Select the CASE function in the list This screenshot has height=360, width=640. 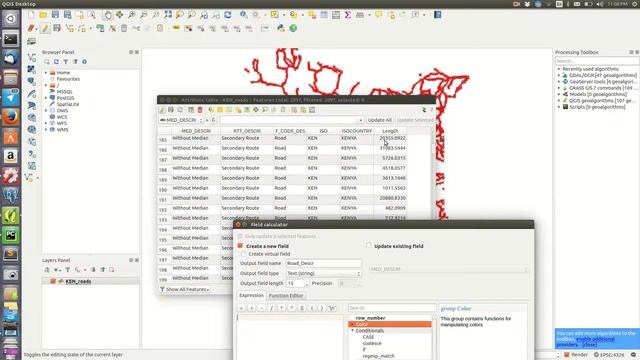tap(368, 337)
